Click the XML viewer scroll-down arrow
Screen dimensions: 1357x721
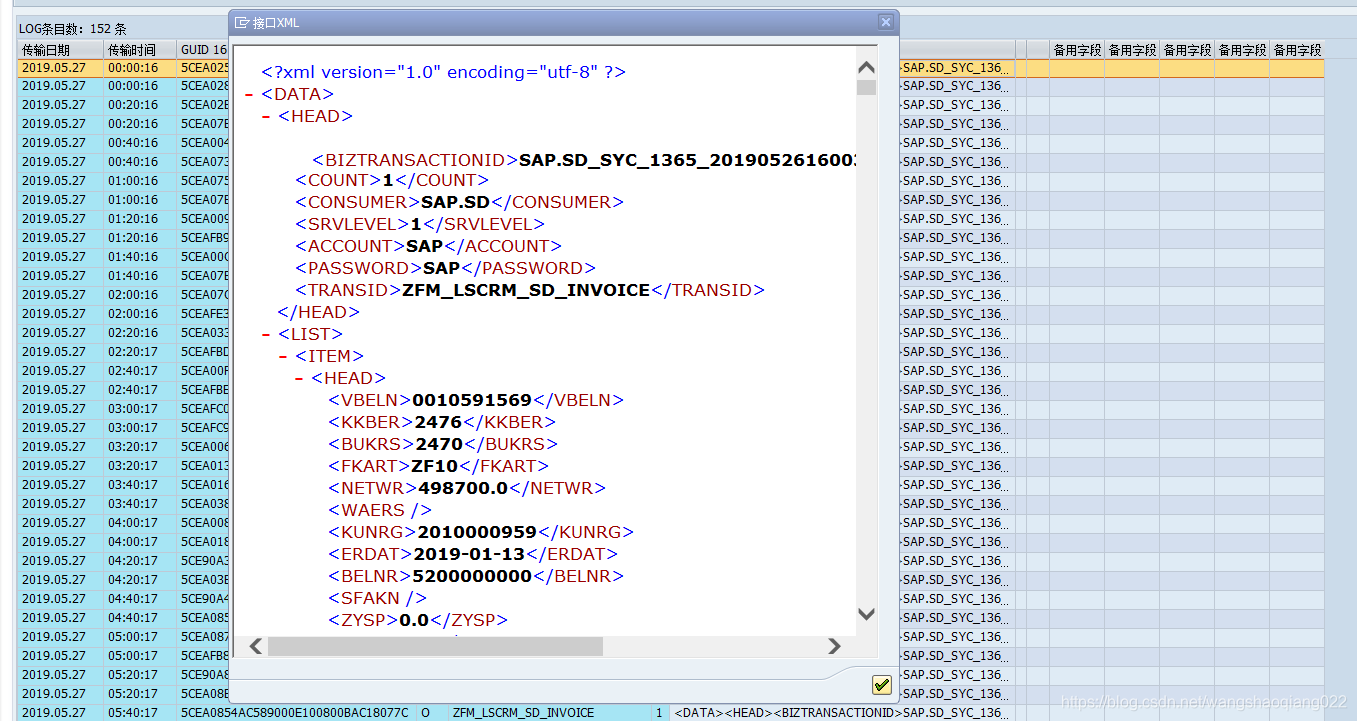tap(866, 614)
